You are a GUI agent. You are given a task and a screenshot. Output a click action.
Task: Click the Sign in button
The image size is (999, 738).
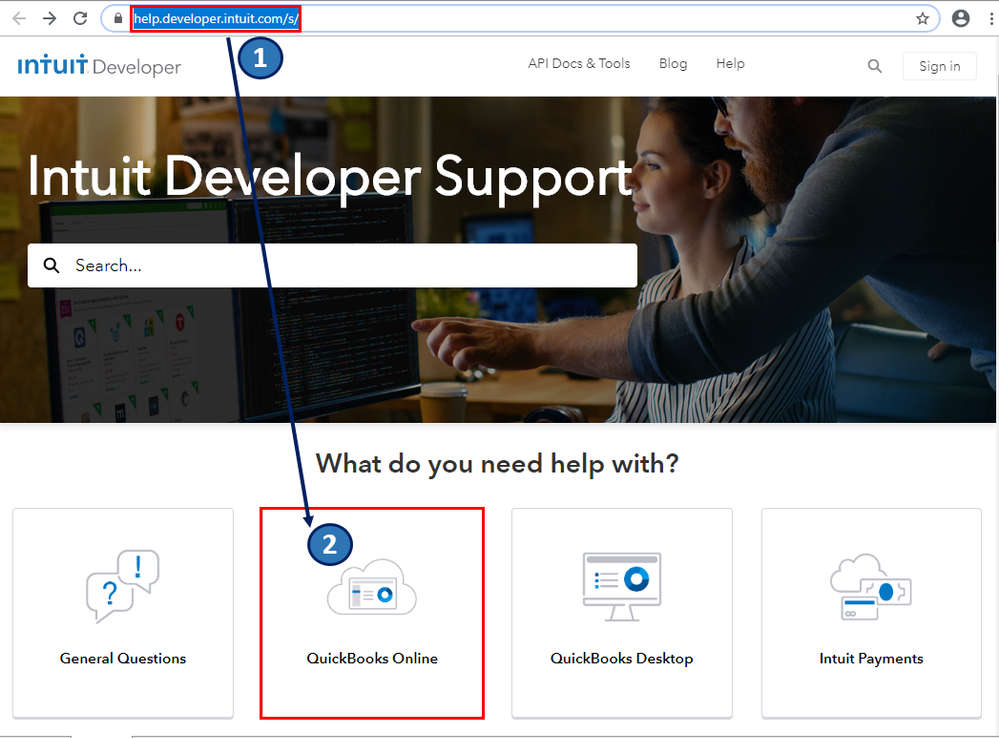[939, 66]
